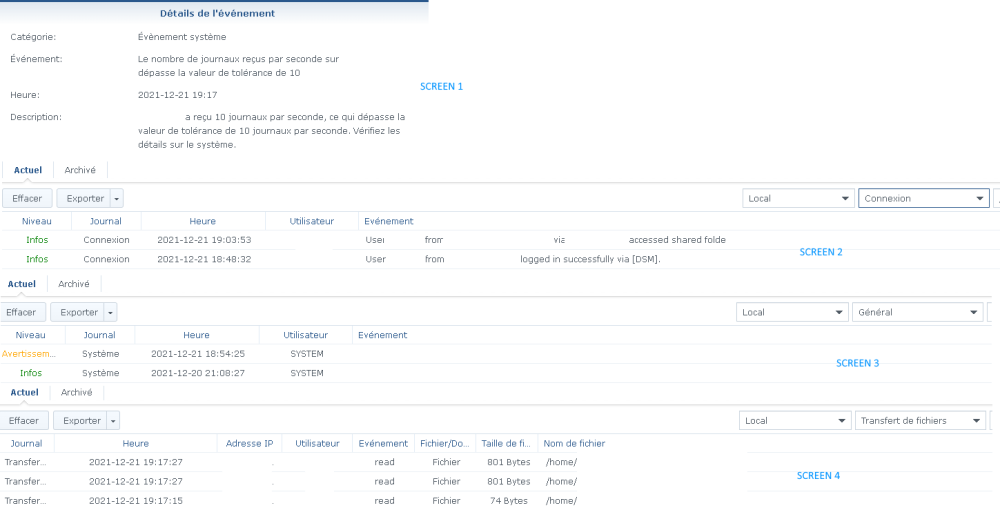Switch to Actuel tab in Connexion log panel
The height and width of the screenshot is (519, 1000).
point(28,170)
